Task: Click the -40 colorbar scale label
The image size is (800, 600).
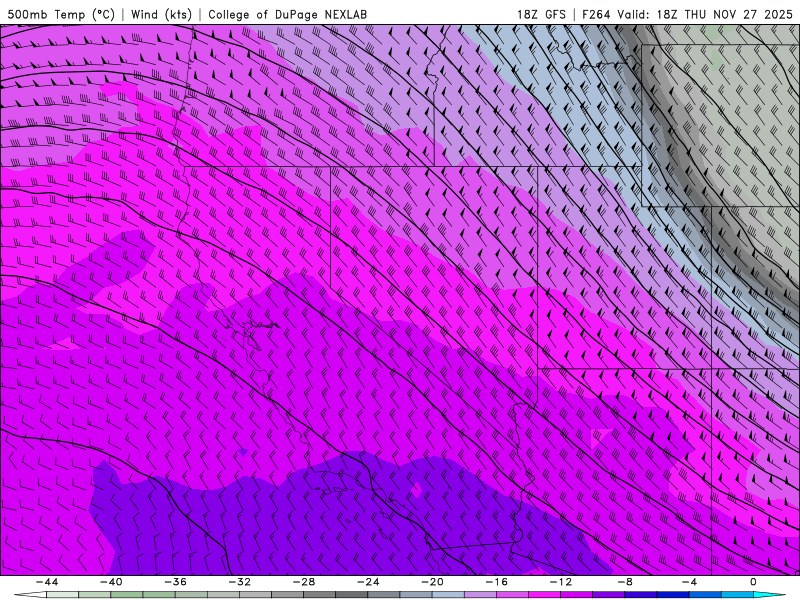Action: click(111, 582)
